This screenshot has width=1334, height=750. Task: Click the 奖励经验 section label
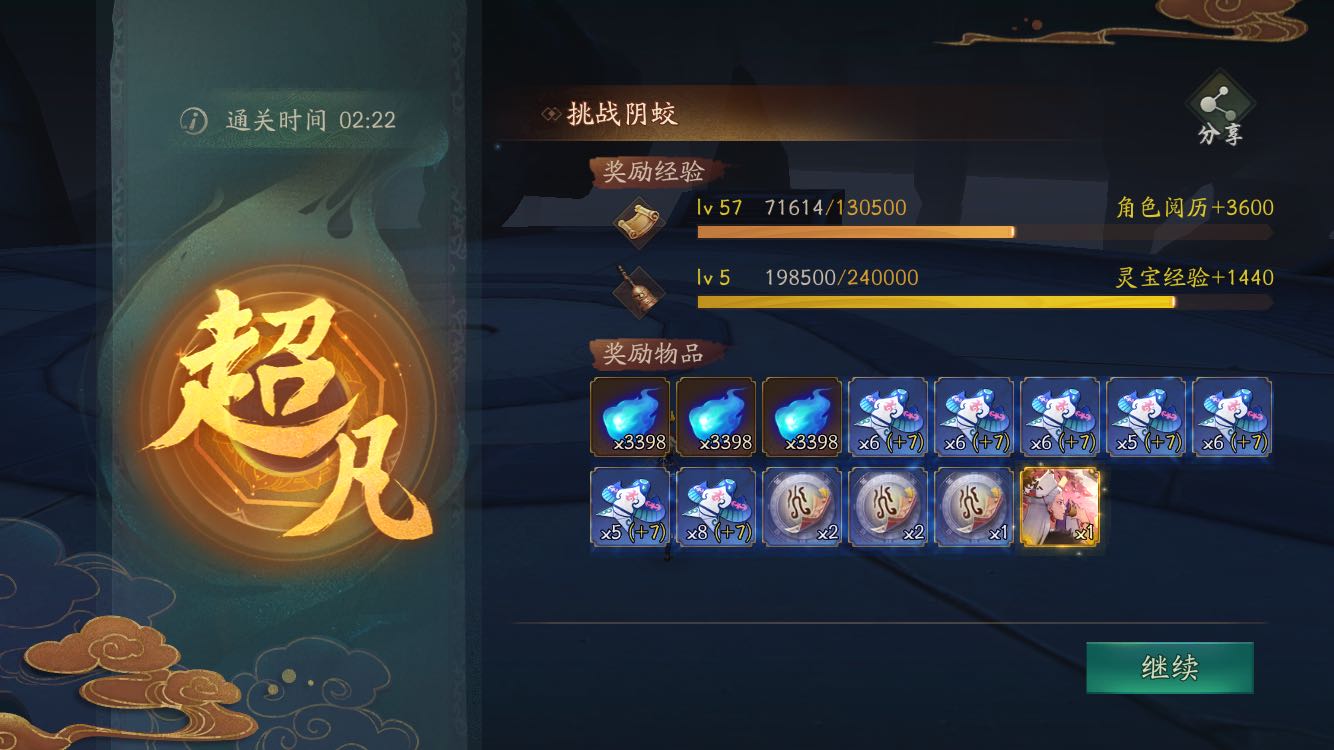coord(654,172)
